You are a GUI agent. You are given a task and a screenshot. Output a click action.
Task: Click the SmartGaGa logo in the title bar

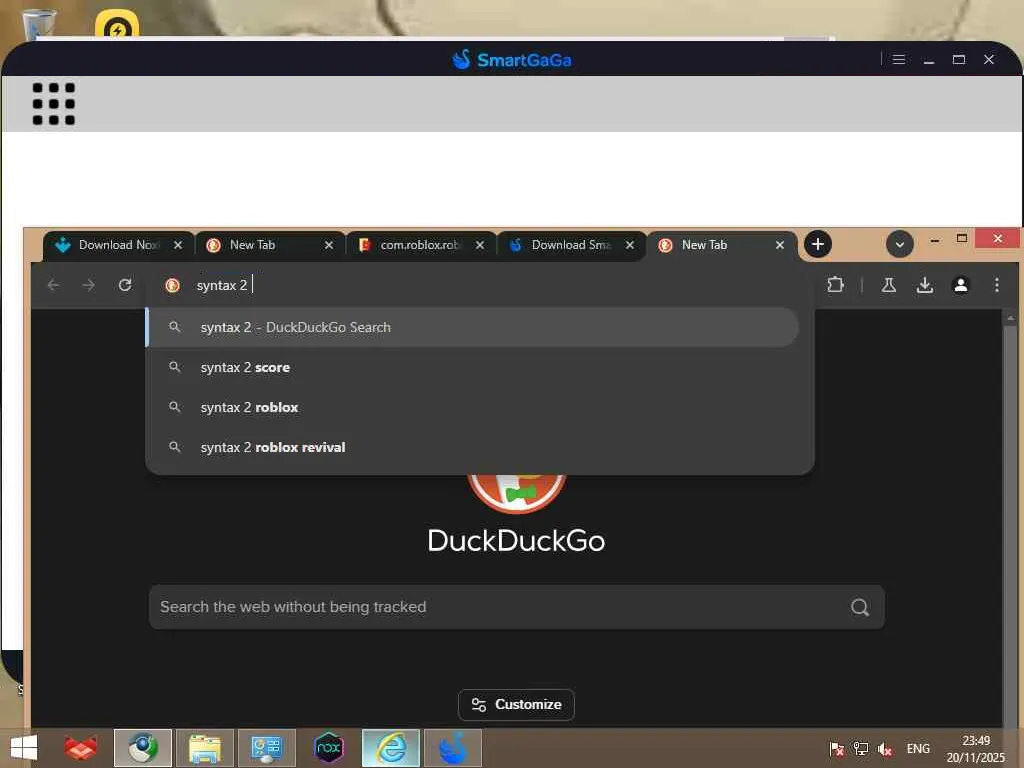(512, 59)
